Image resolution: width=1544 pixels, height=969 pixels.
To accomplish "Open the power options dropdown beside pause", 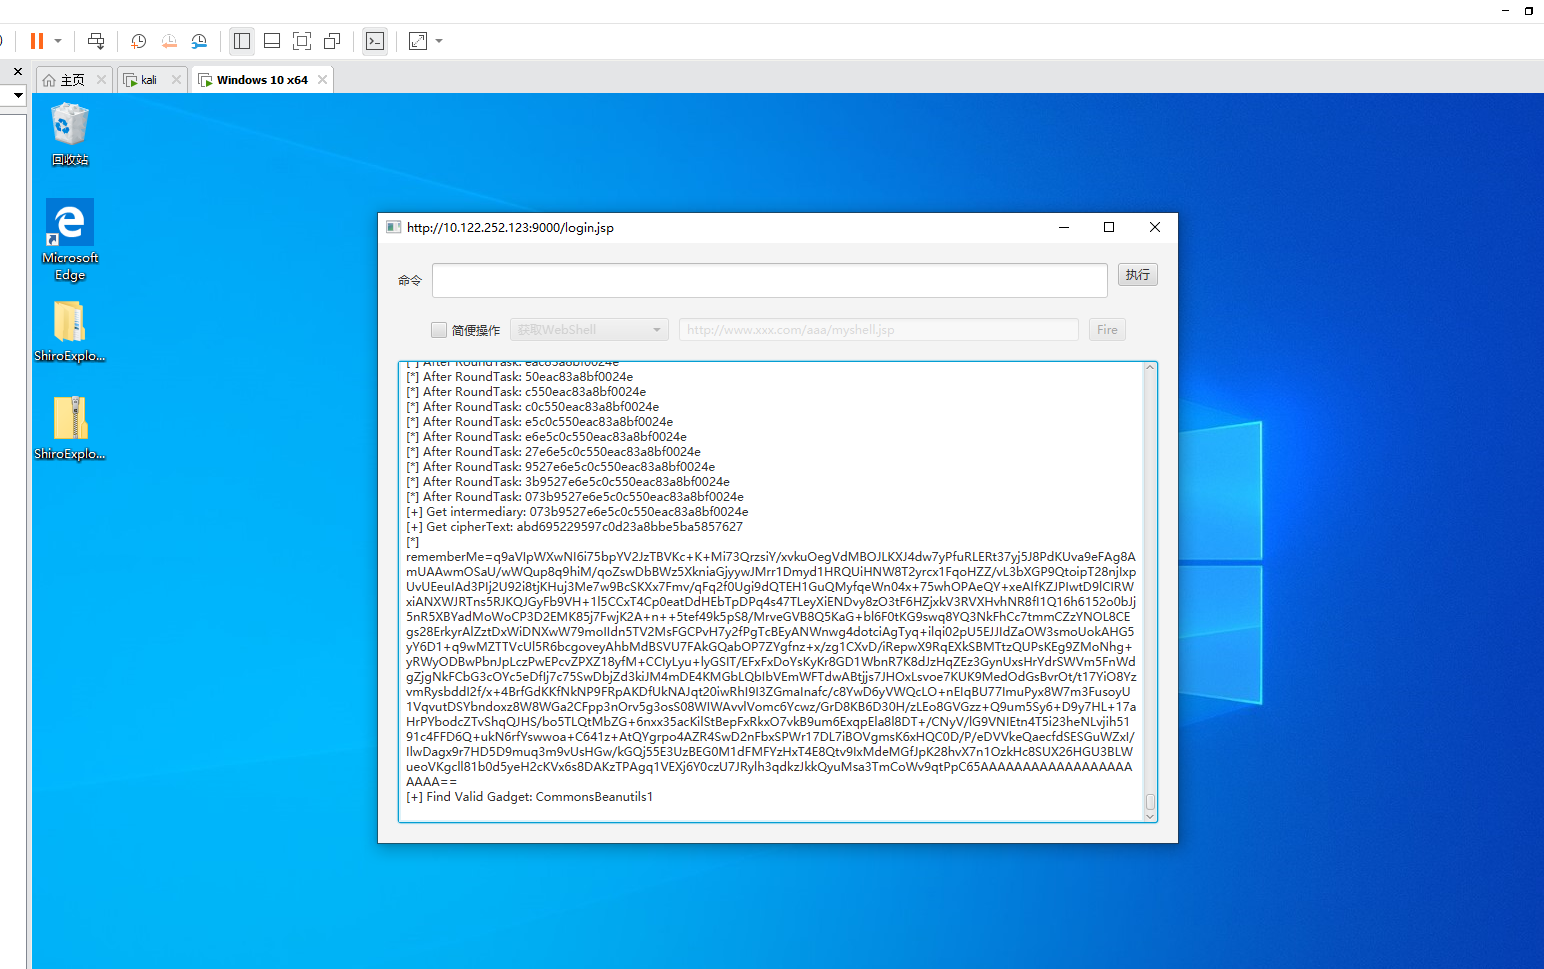I will [x=58, y=41].
